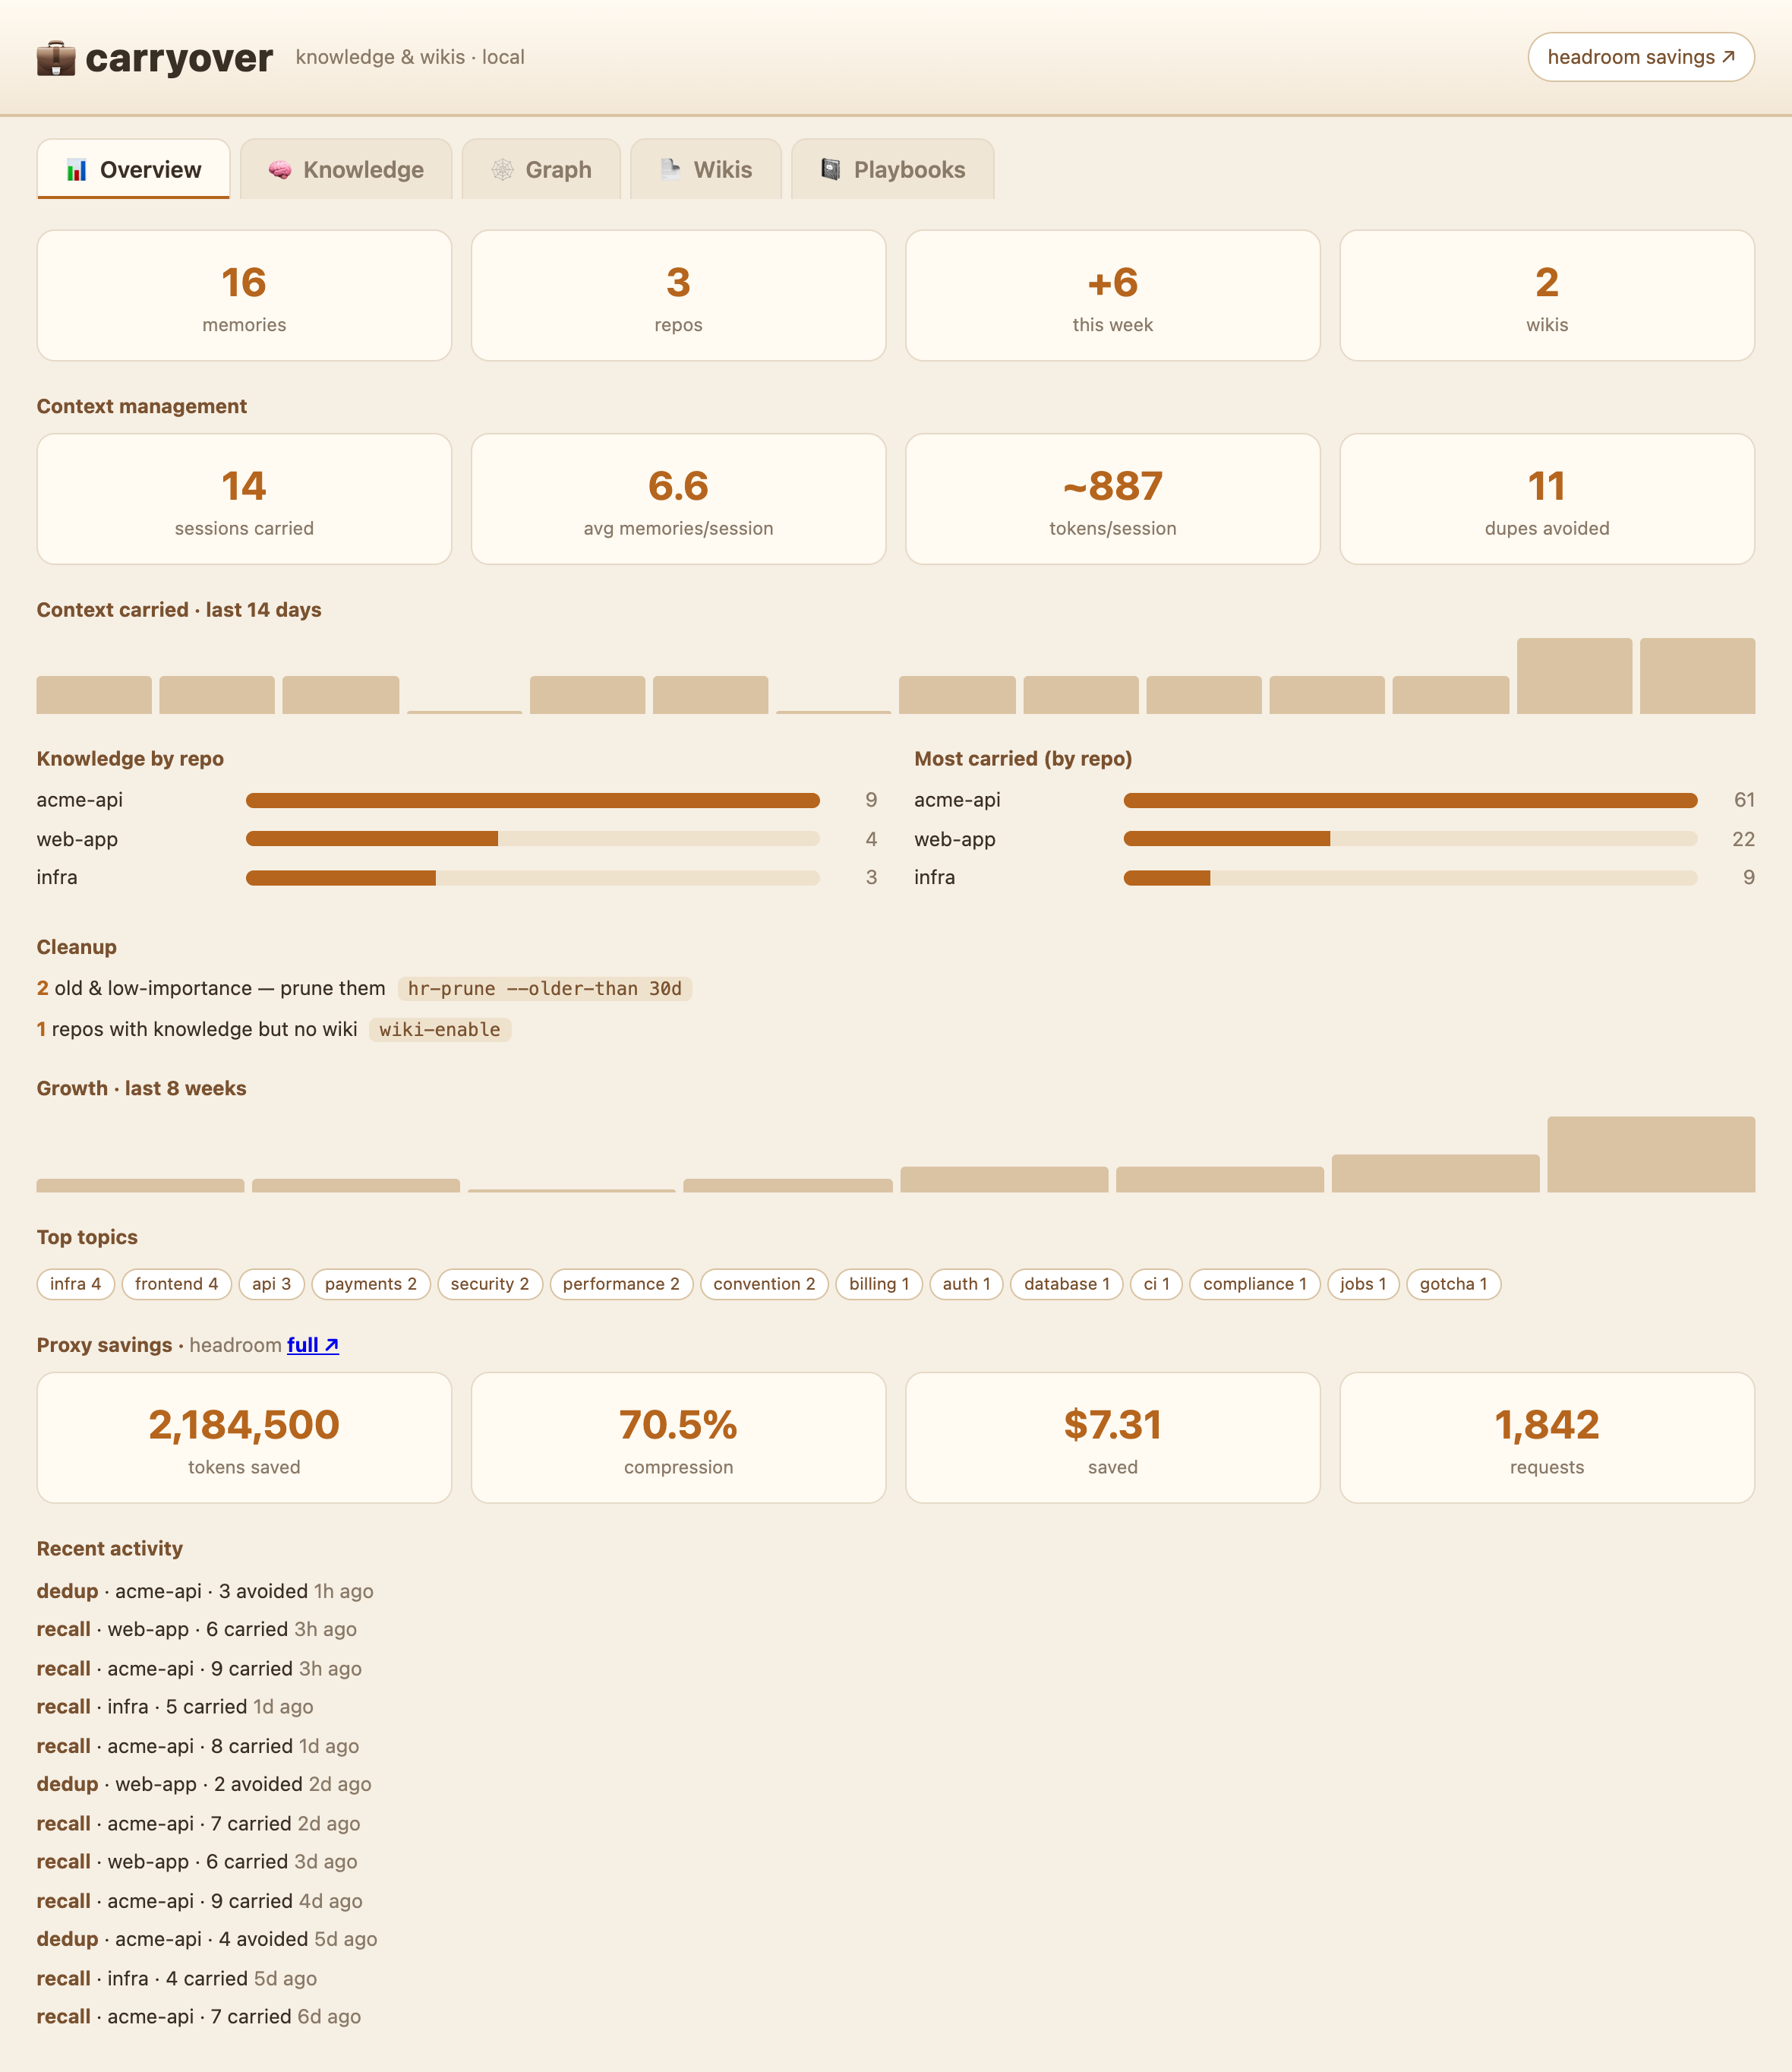Click the "3 repos" stat card
This screenshot has height=2072, width=1792.
tap(679, 296)
